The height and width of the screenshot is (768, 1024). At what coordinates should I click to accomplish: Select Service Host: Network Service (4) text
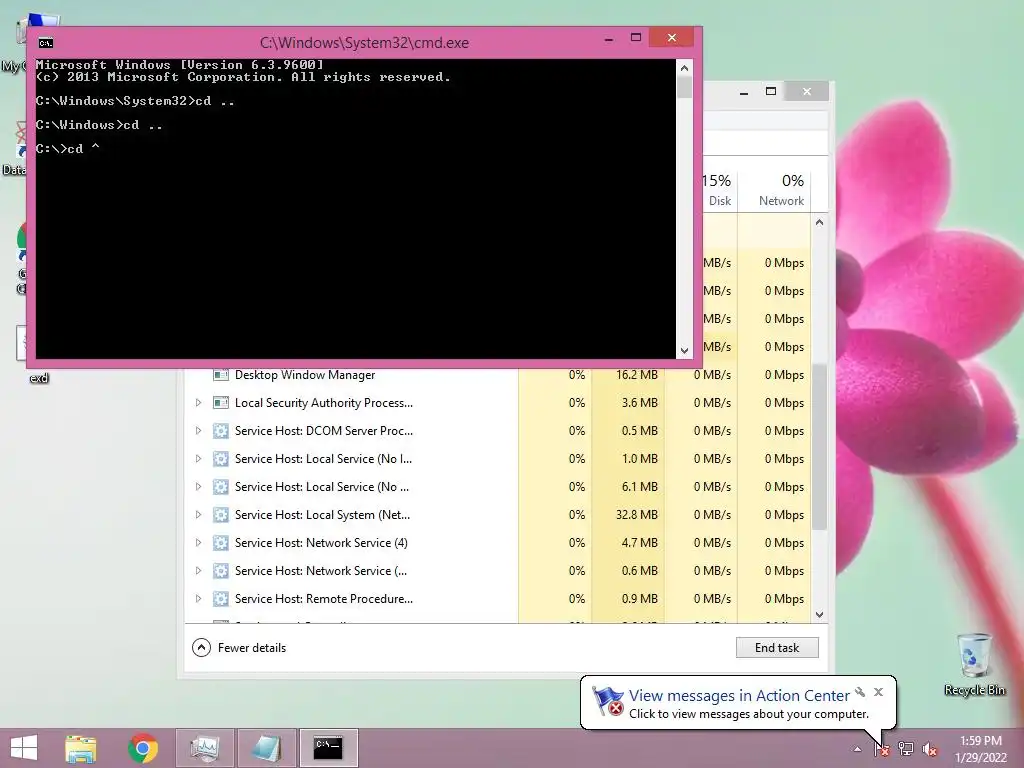(321, 543)
